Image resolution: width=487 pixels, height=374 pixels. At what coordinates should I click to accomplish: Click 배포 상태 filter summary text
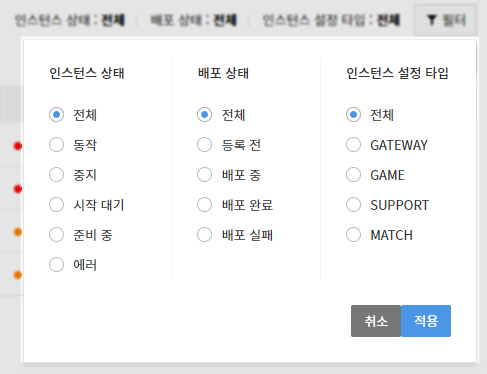pyautogui.click(x=194, y=20)
